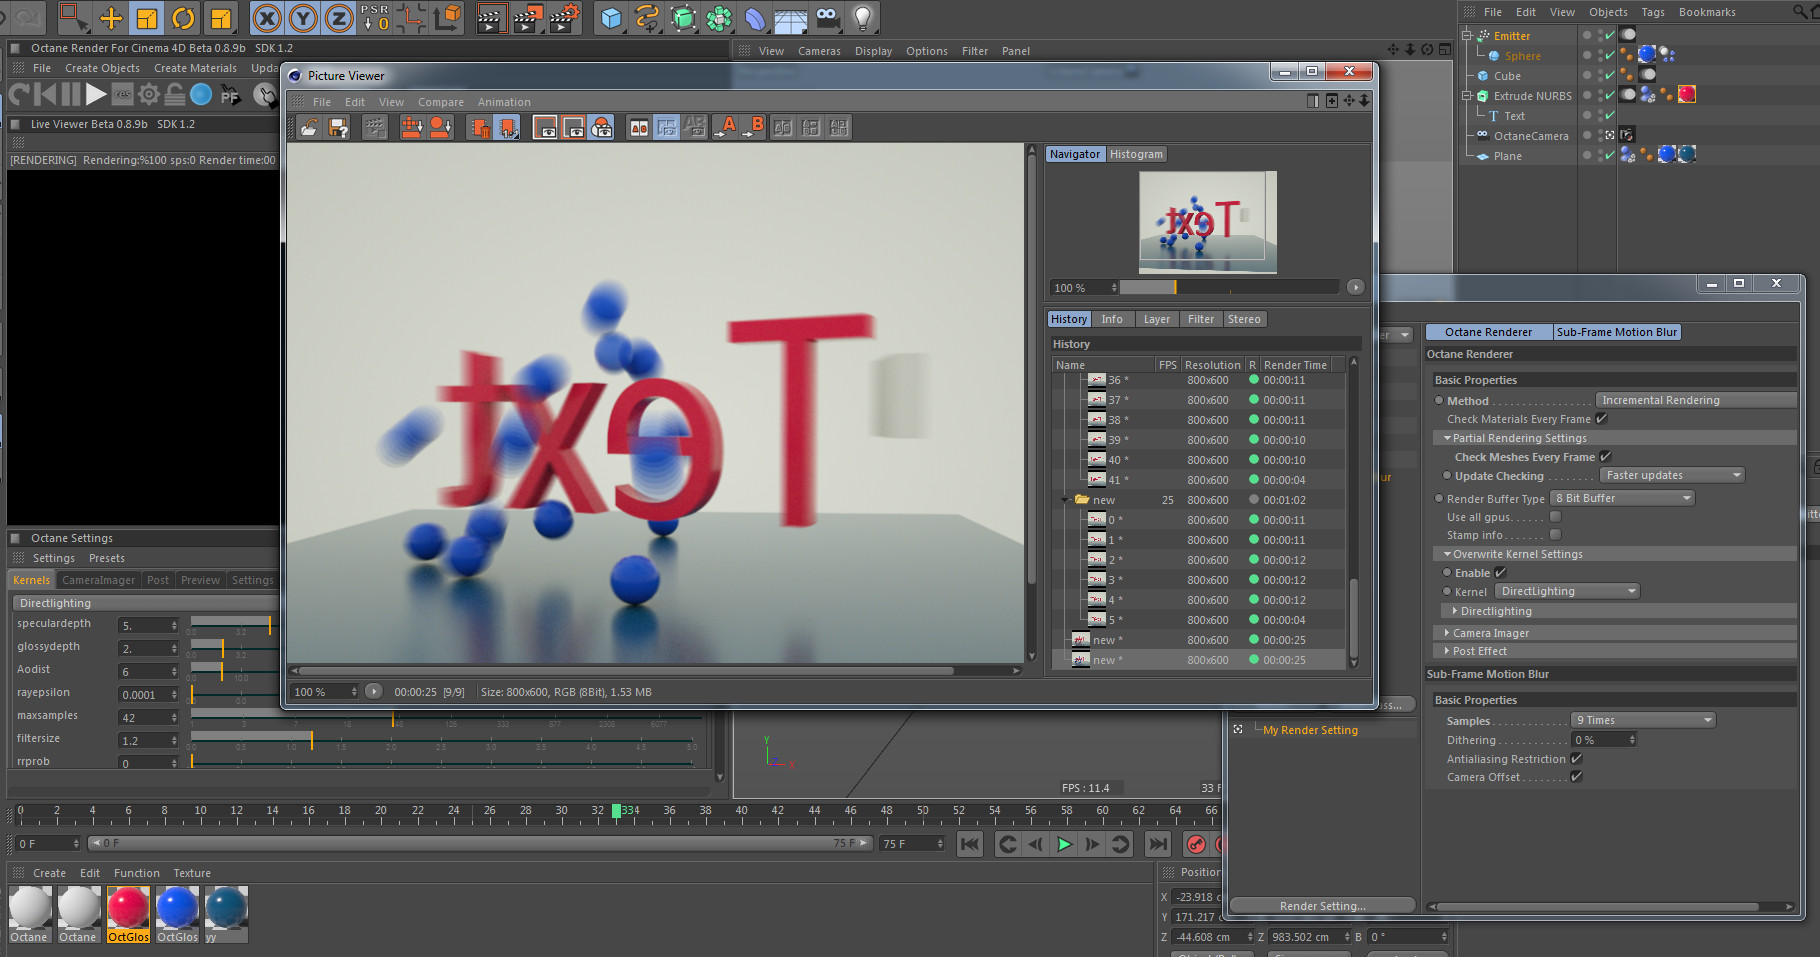1820x957 pixels.
Task: Click the speculardepth value field
Action: [149, 626]
